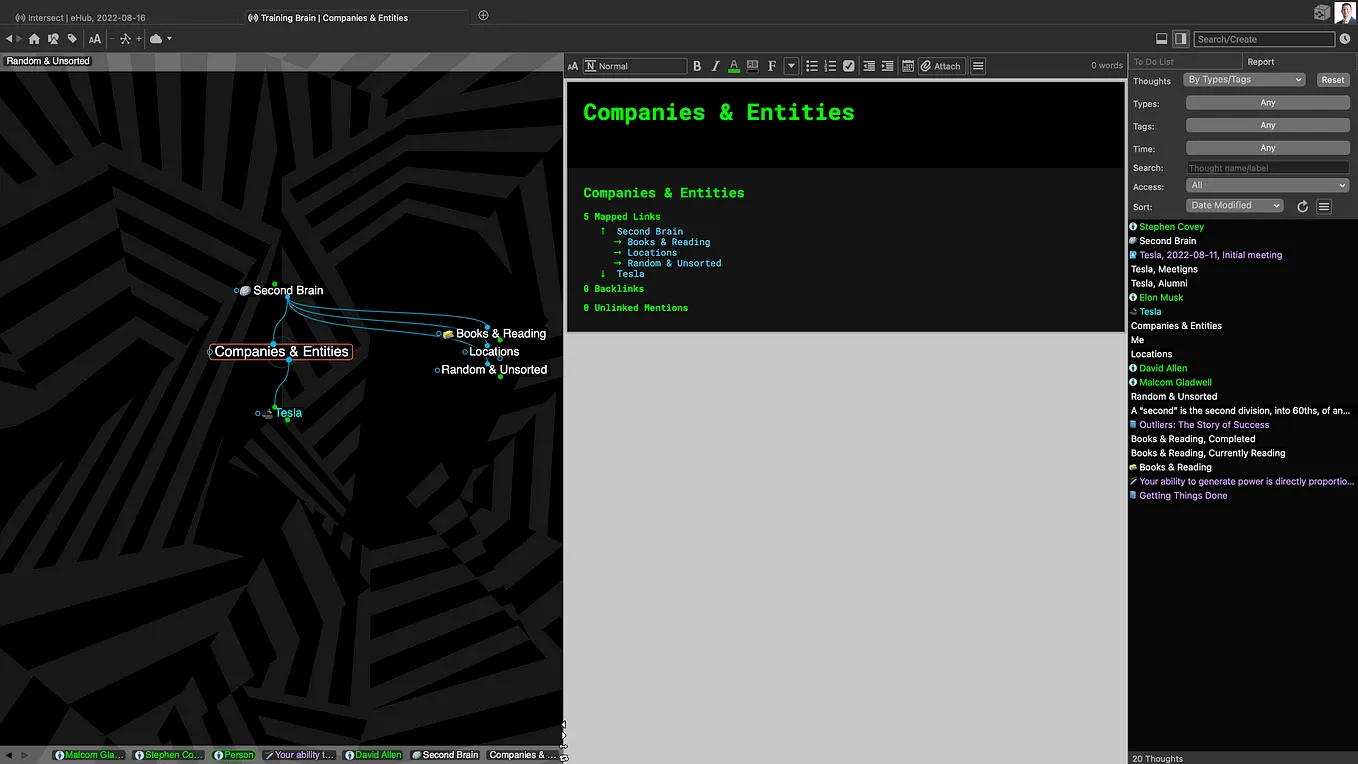Go to the home thought

coord(34,39)
